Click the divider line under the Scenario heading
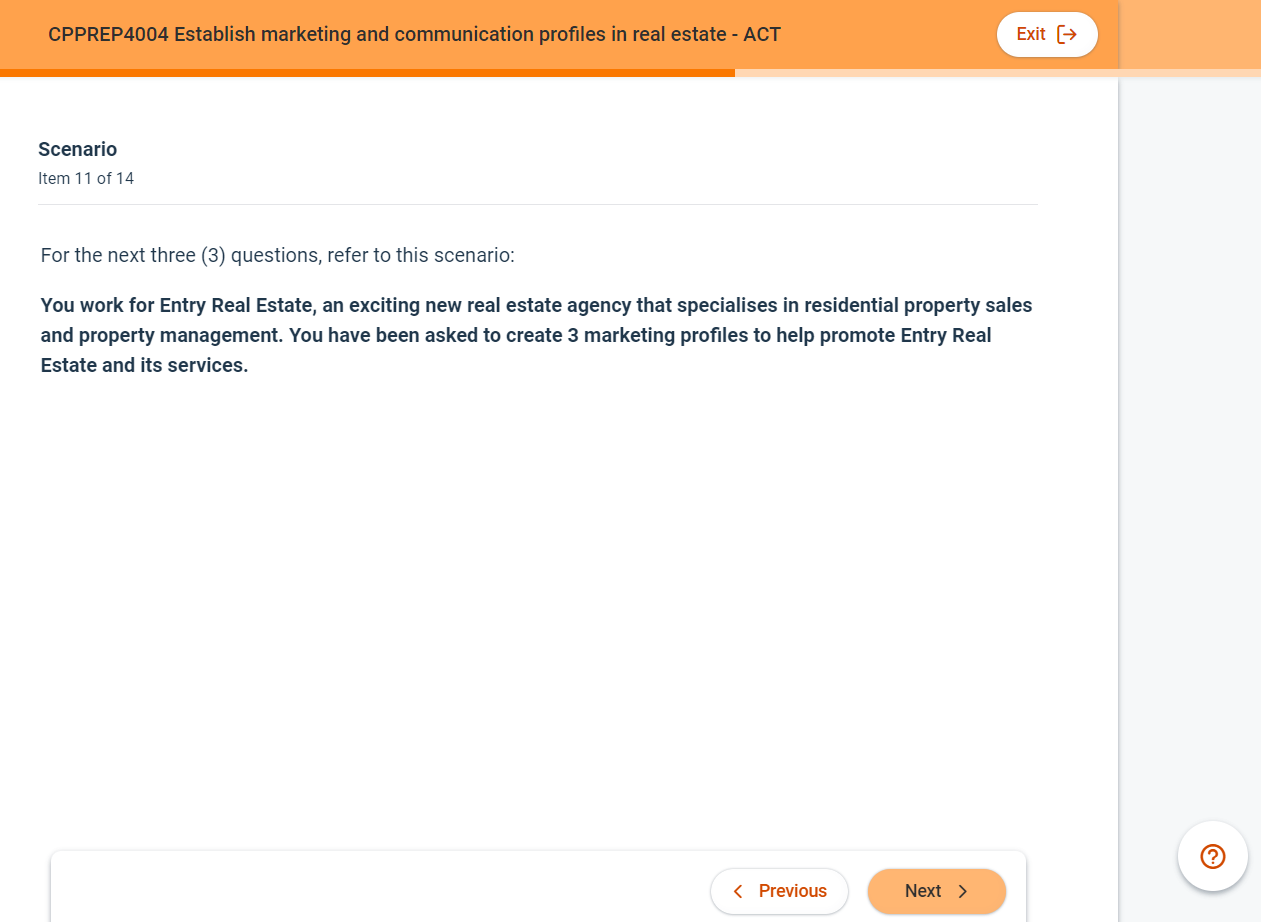Image resolution: width=1261 pixels, height=922 pixels. [537, 204]
